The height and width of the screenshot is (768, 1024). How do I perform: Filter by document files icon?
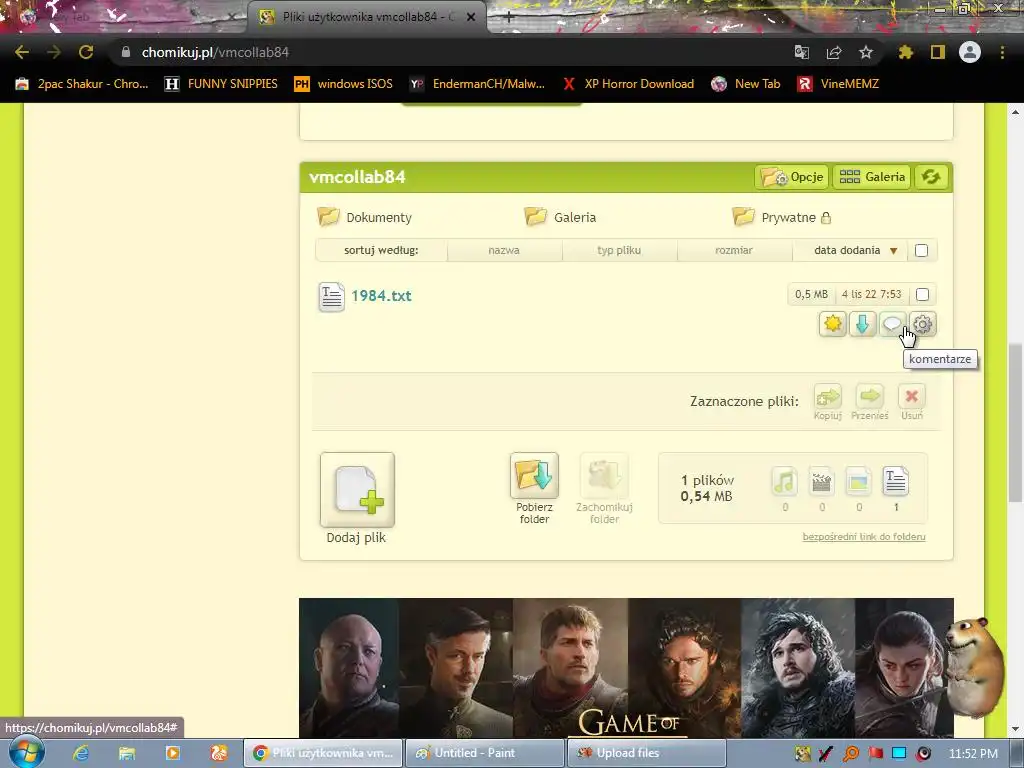895,482
